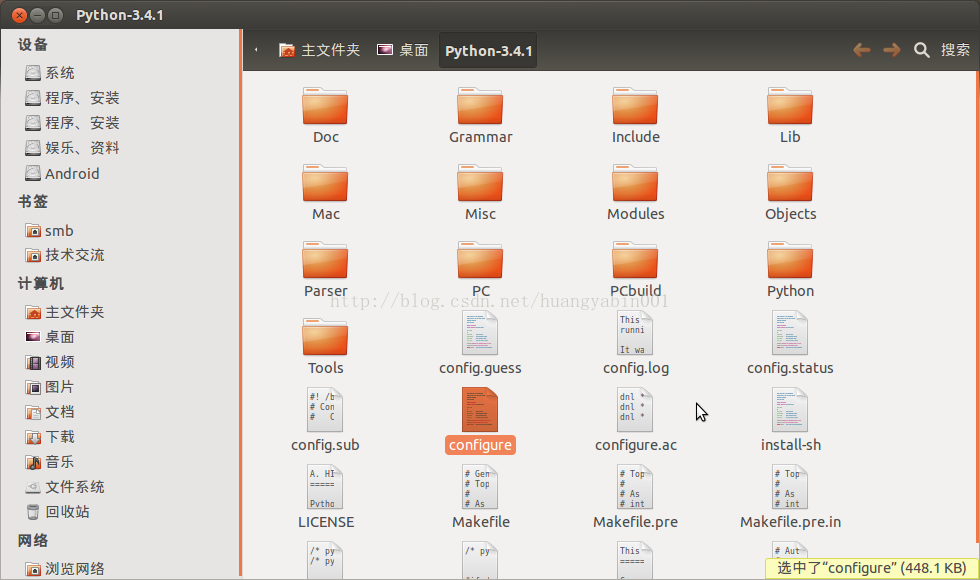Viewport: 980px width, 580px height.
Task: Go forward with the right arrow
Action: pos(892,50)
